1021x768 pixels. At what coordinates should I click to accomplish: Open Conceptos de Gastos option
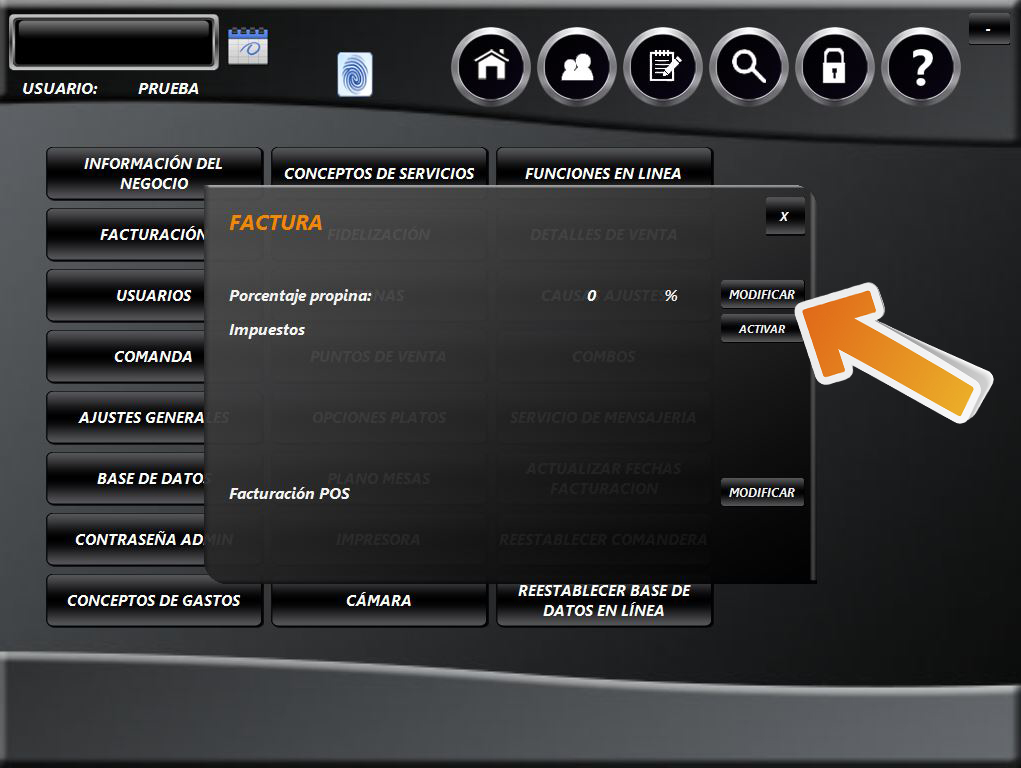click(x=154, y=601)
